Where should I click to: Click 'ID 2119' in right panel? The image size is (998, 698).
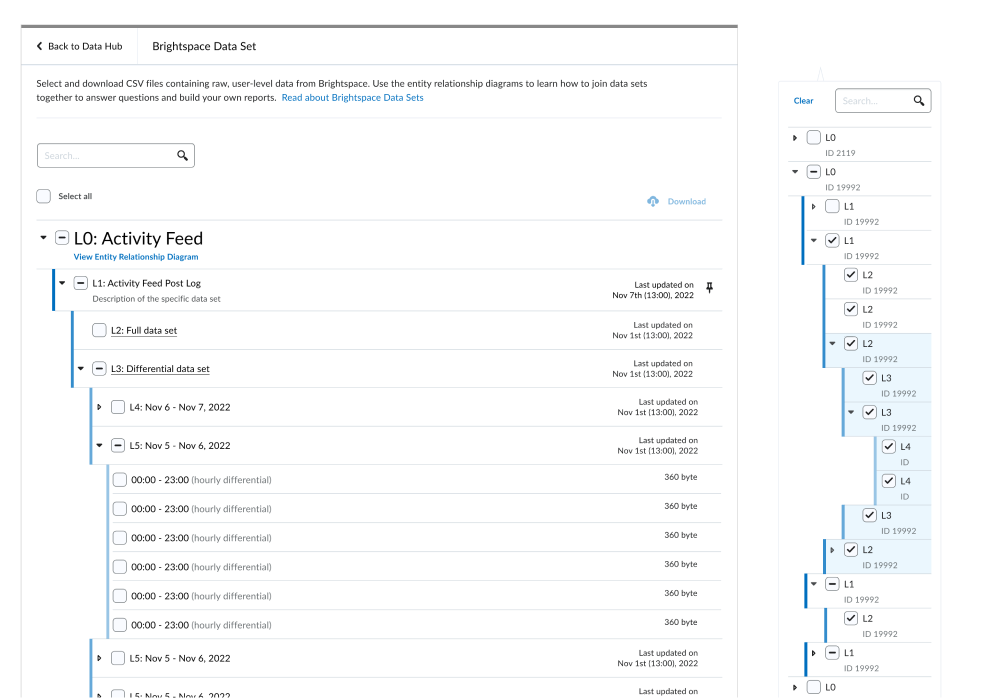[840, 153]
